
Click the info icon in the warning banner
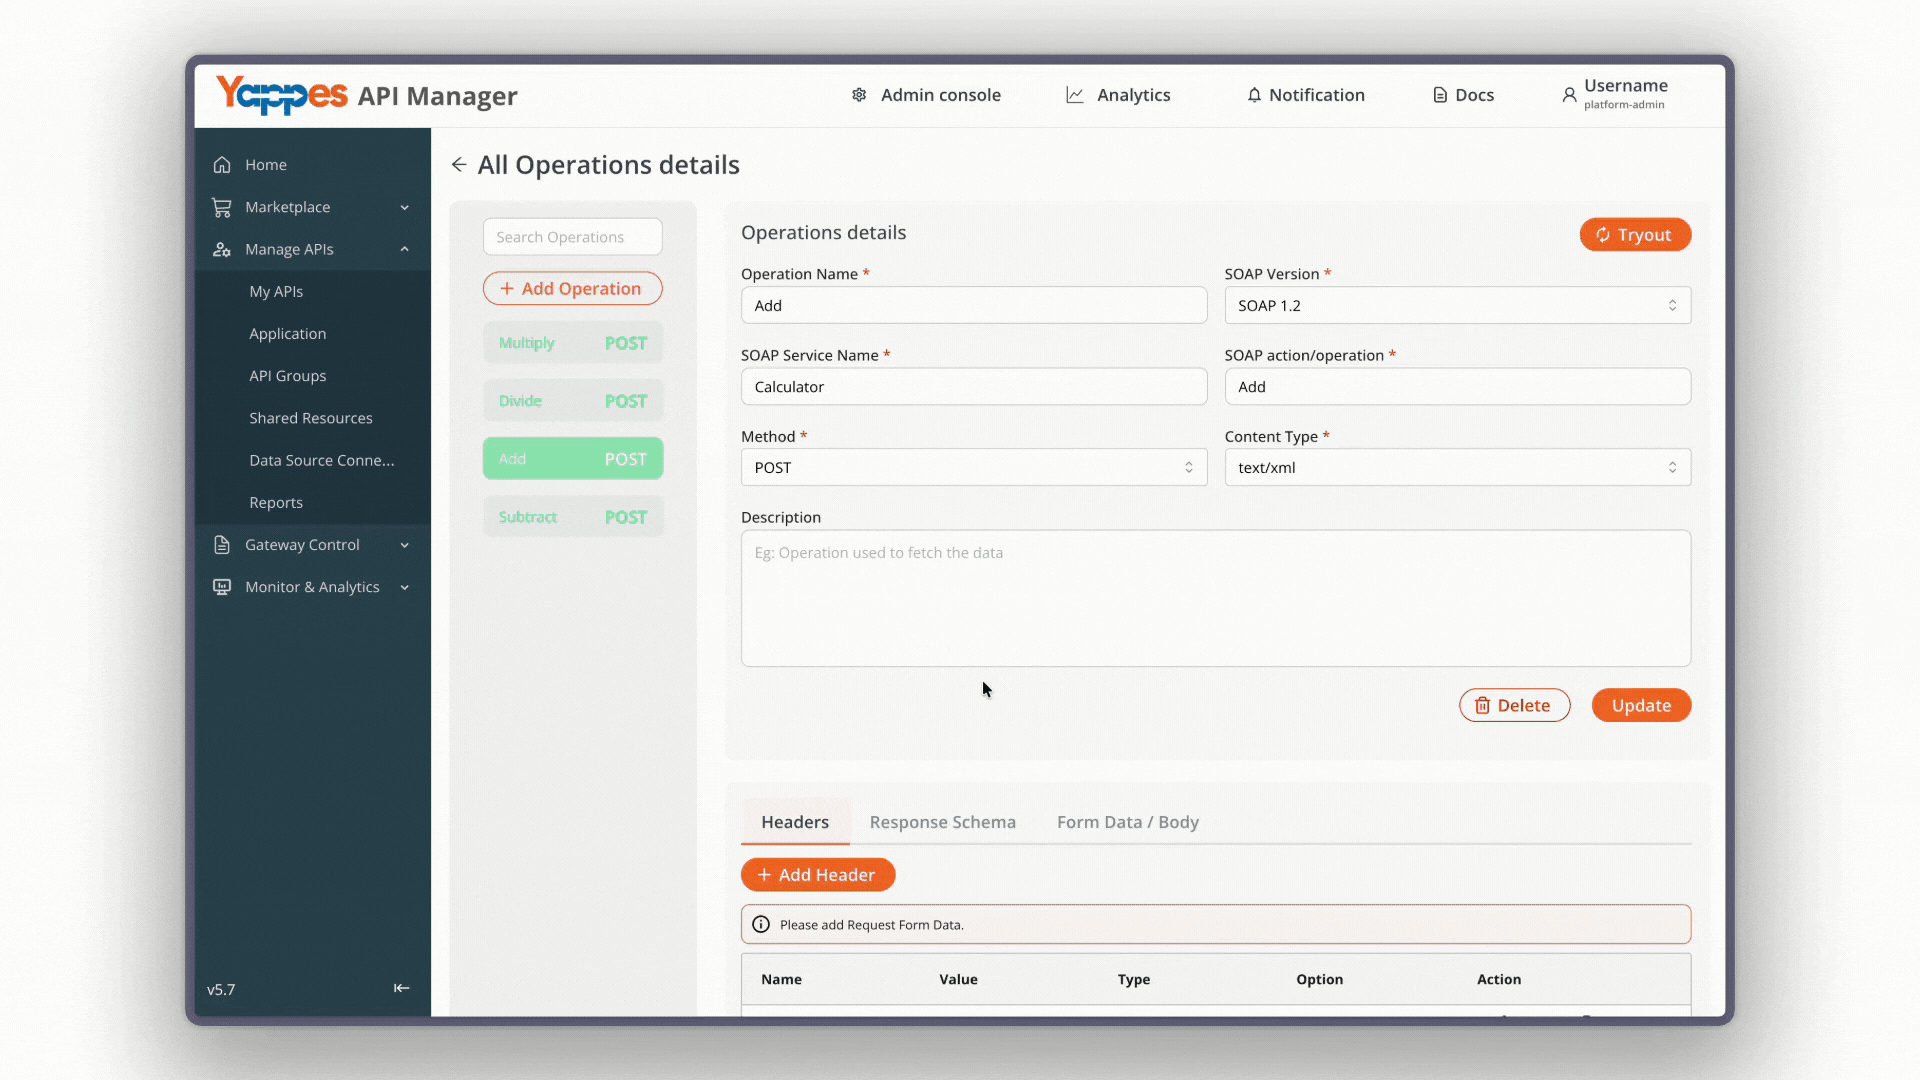pos(761,924)
